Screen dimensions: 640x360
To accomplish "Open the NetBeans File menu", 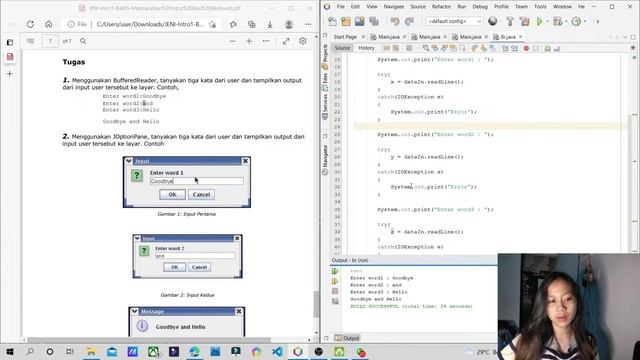I will pos(340,7).
